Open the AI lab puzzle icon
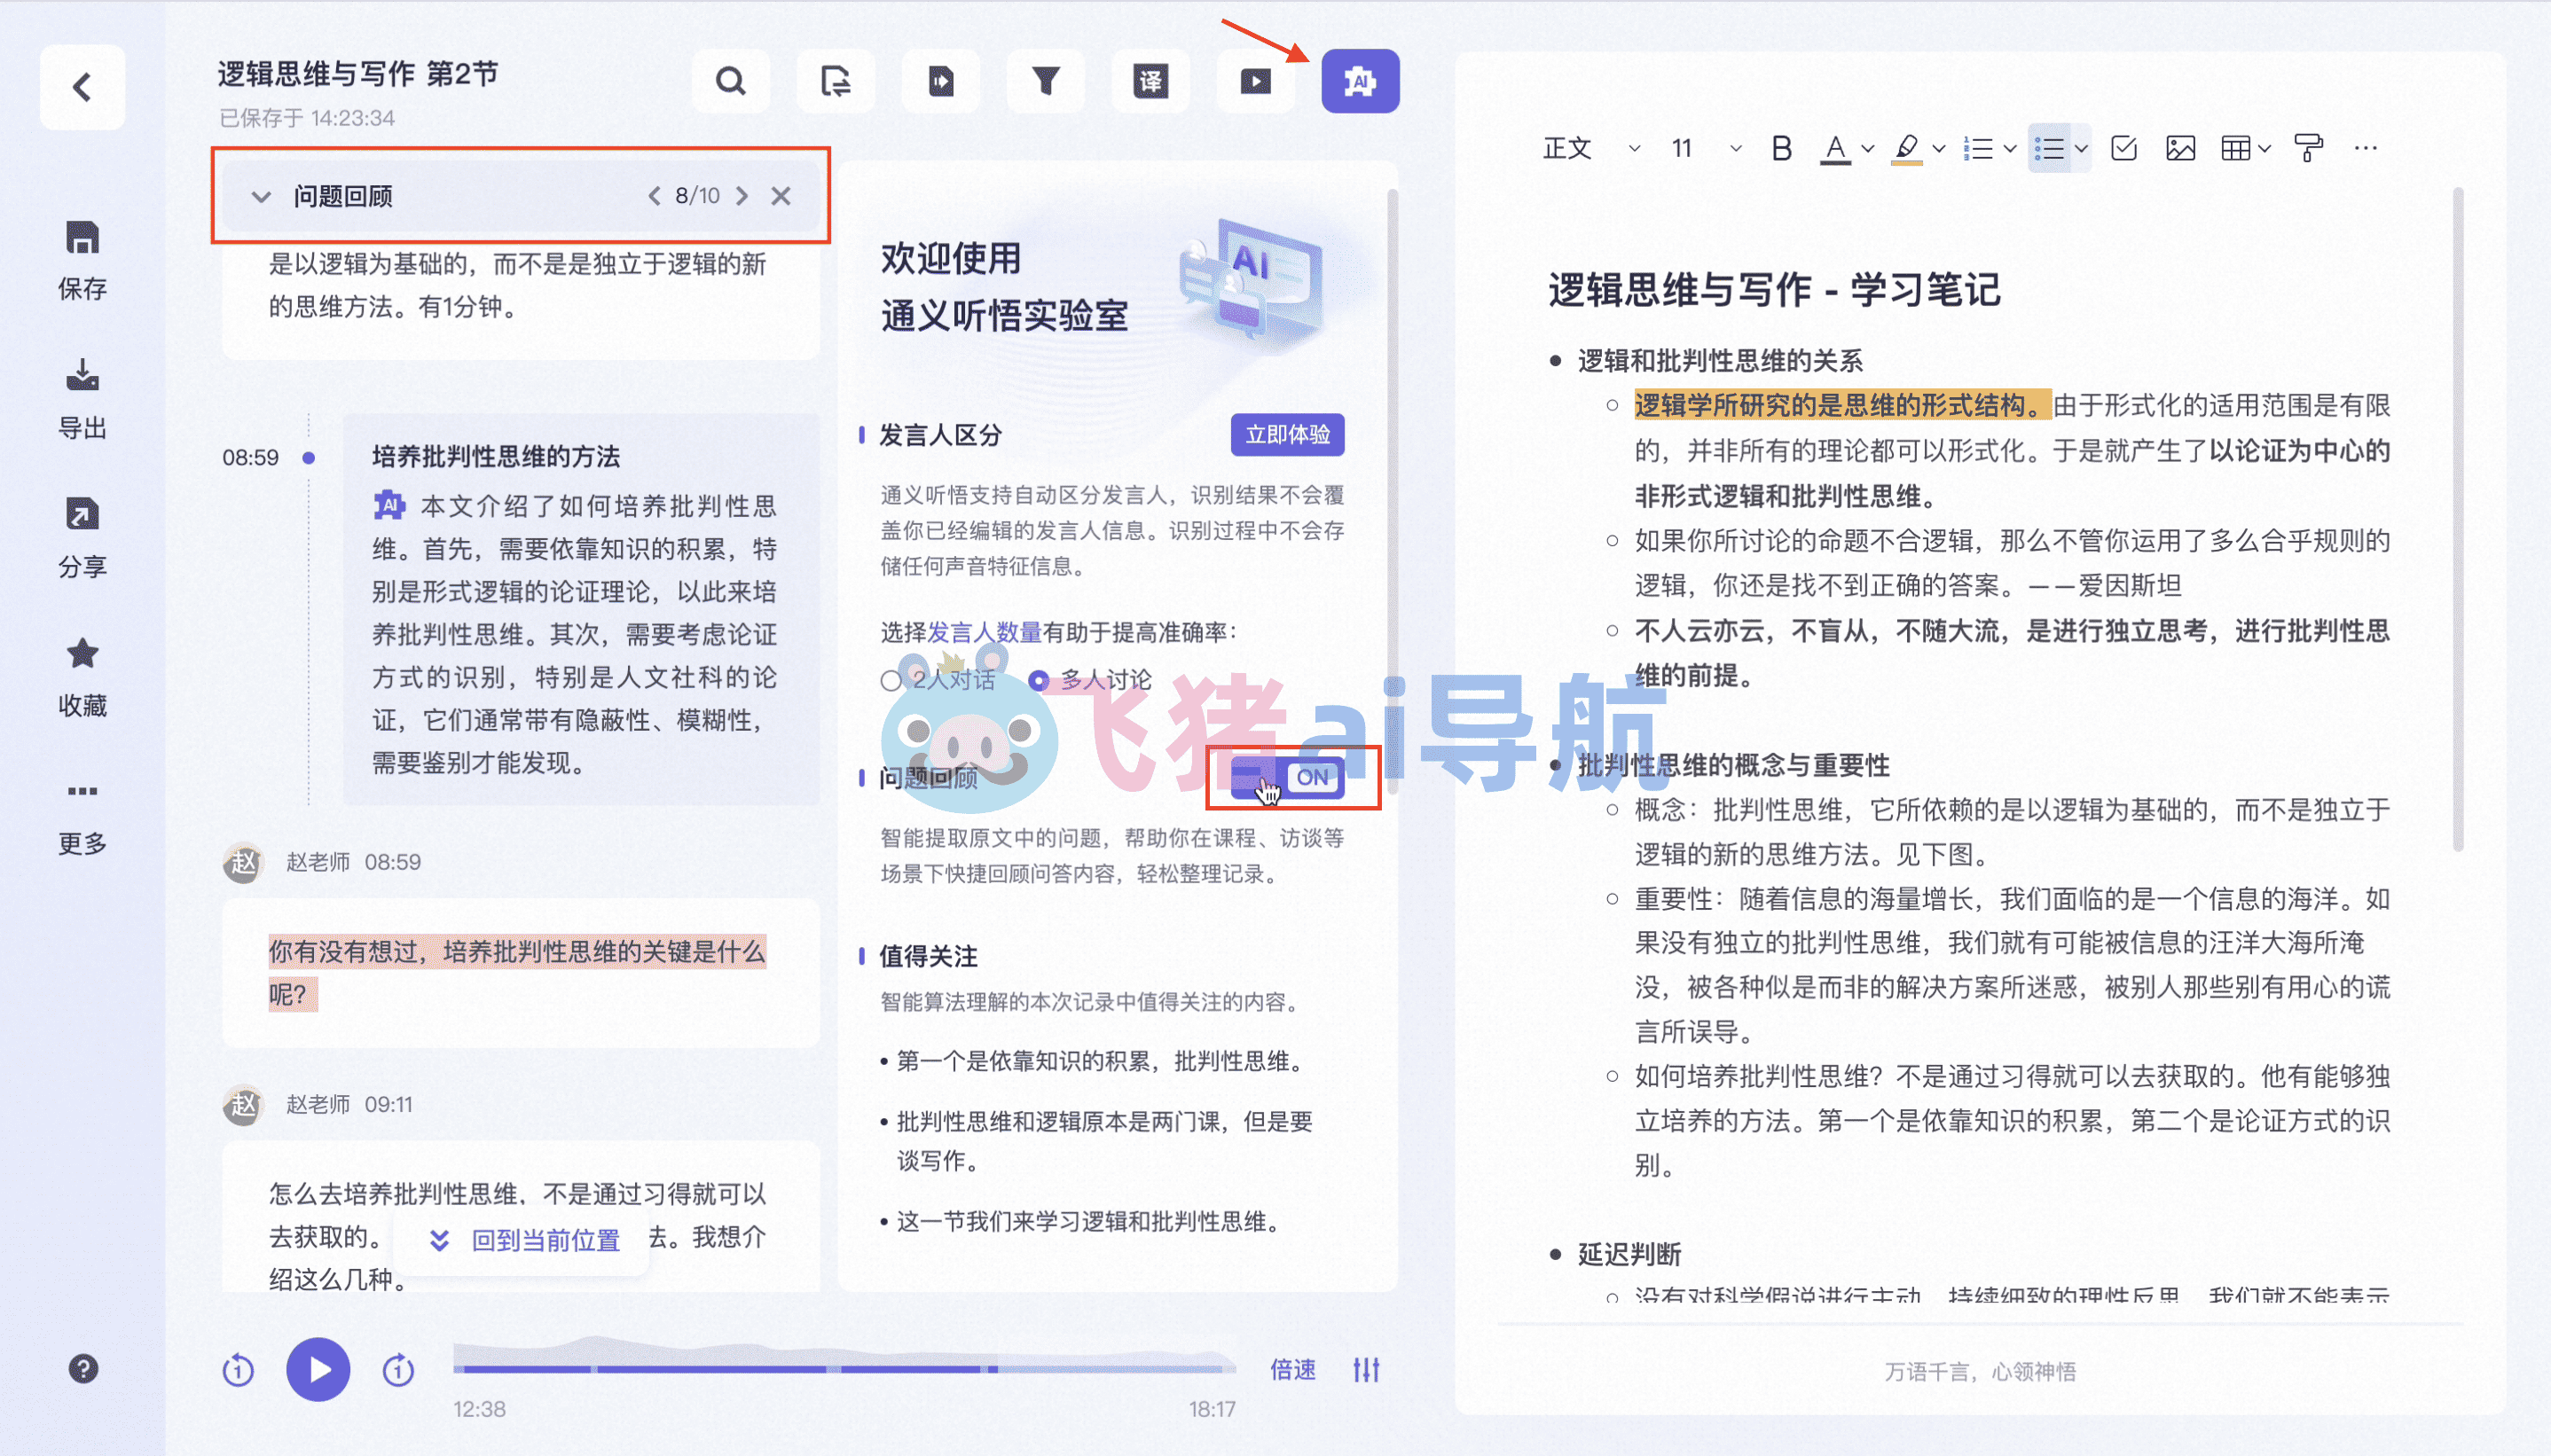The height and width of the screenshot is (1456, 2551). [1360, 81]
